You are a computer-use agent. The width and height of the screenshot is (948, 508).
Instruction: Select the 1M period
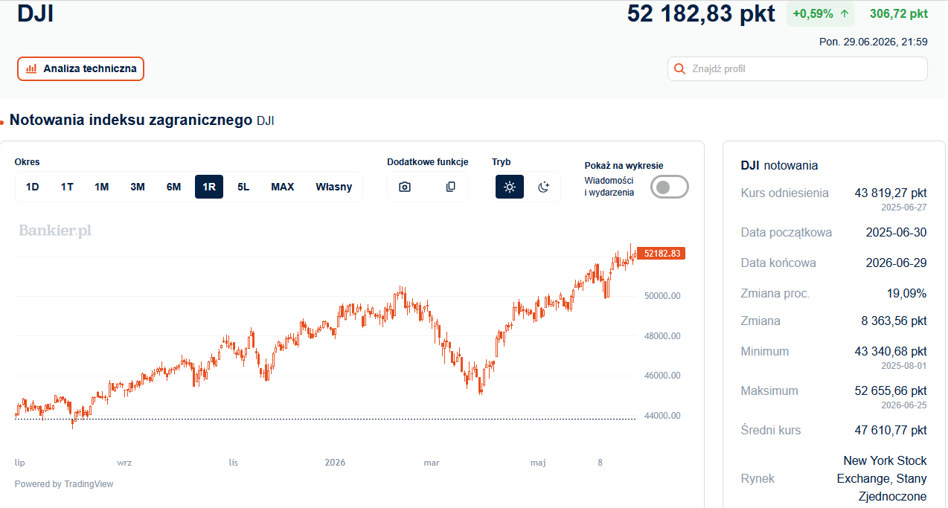point(102,187)
